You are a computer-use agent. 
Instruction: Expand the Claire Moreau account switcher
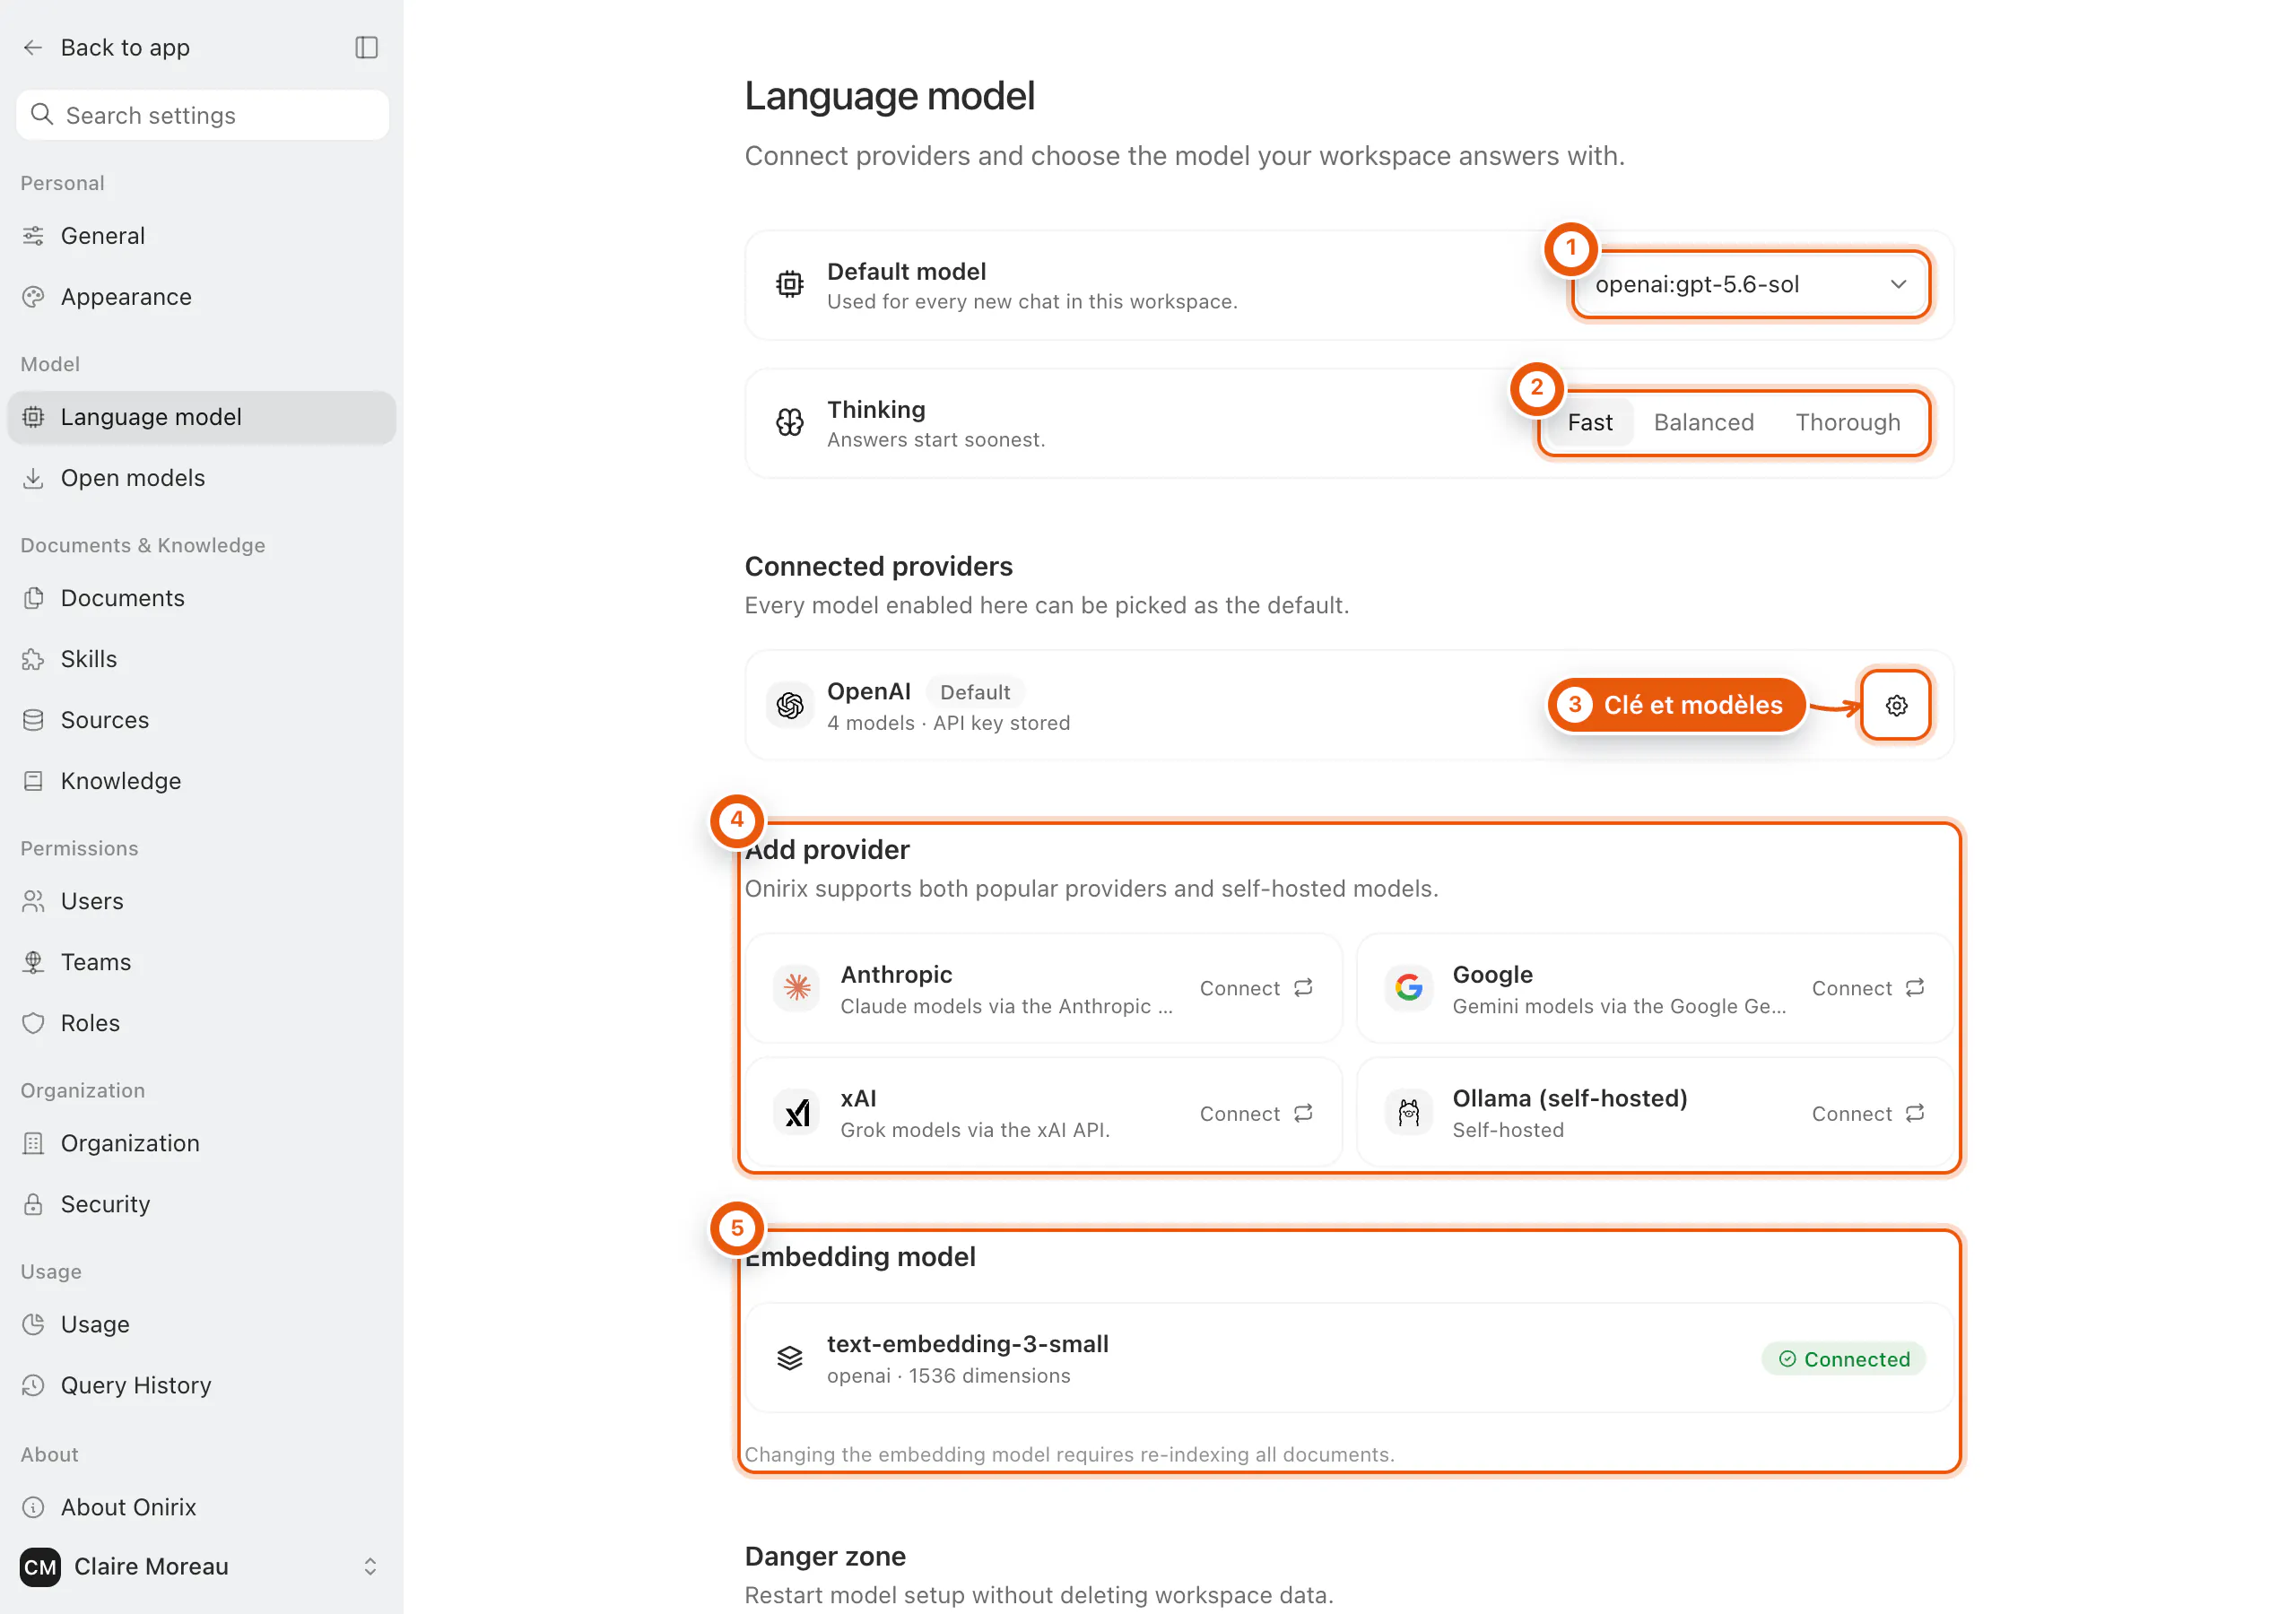(370, 1566)
